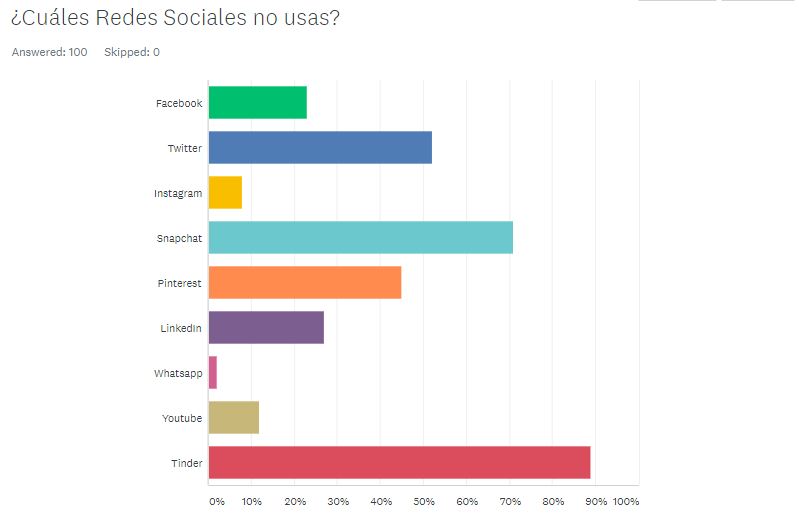
Task: Click the chart title about Redes Sociales
Action: [x=175, y=19]
